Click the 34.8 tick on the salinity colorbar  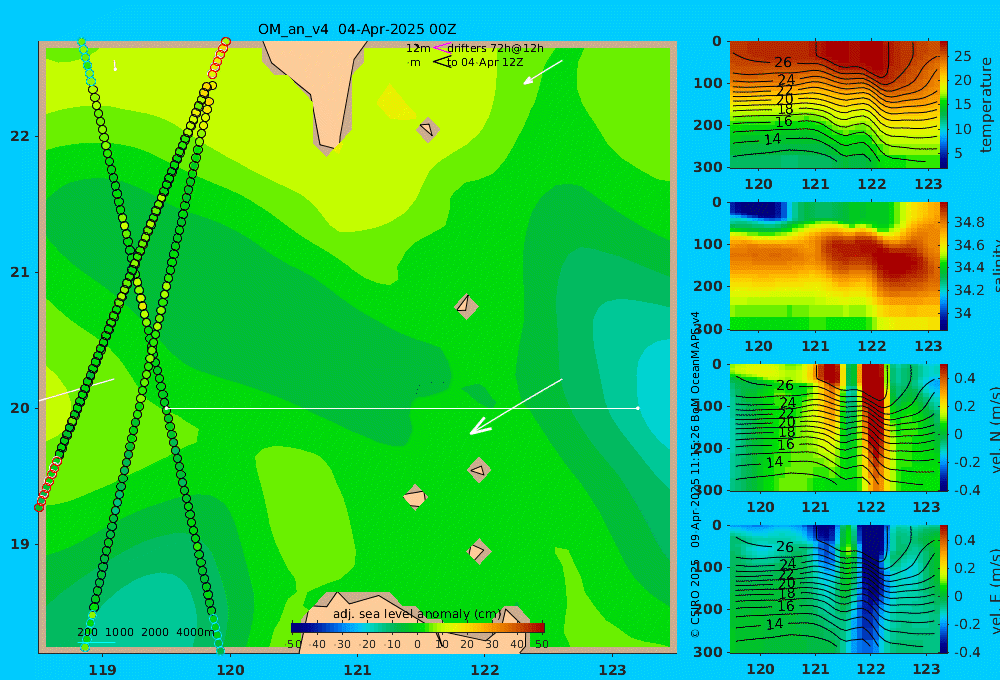(x=969, y=222)
